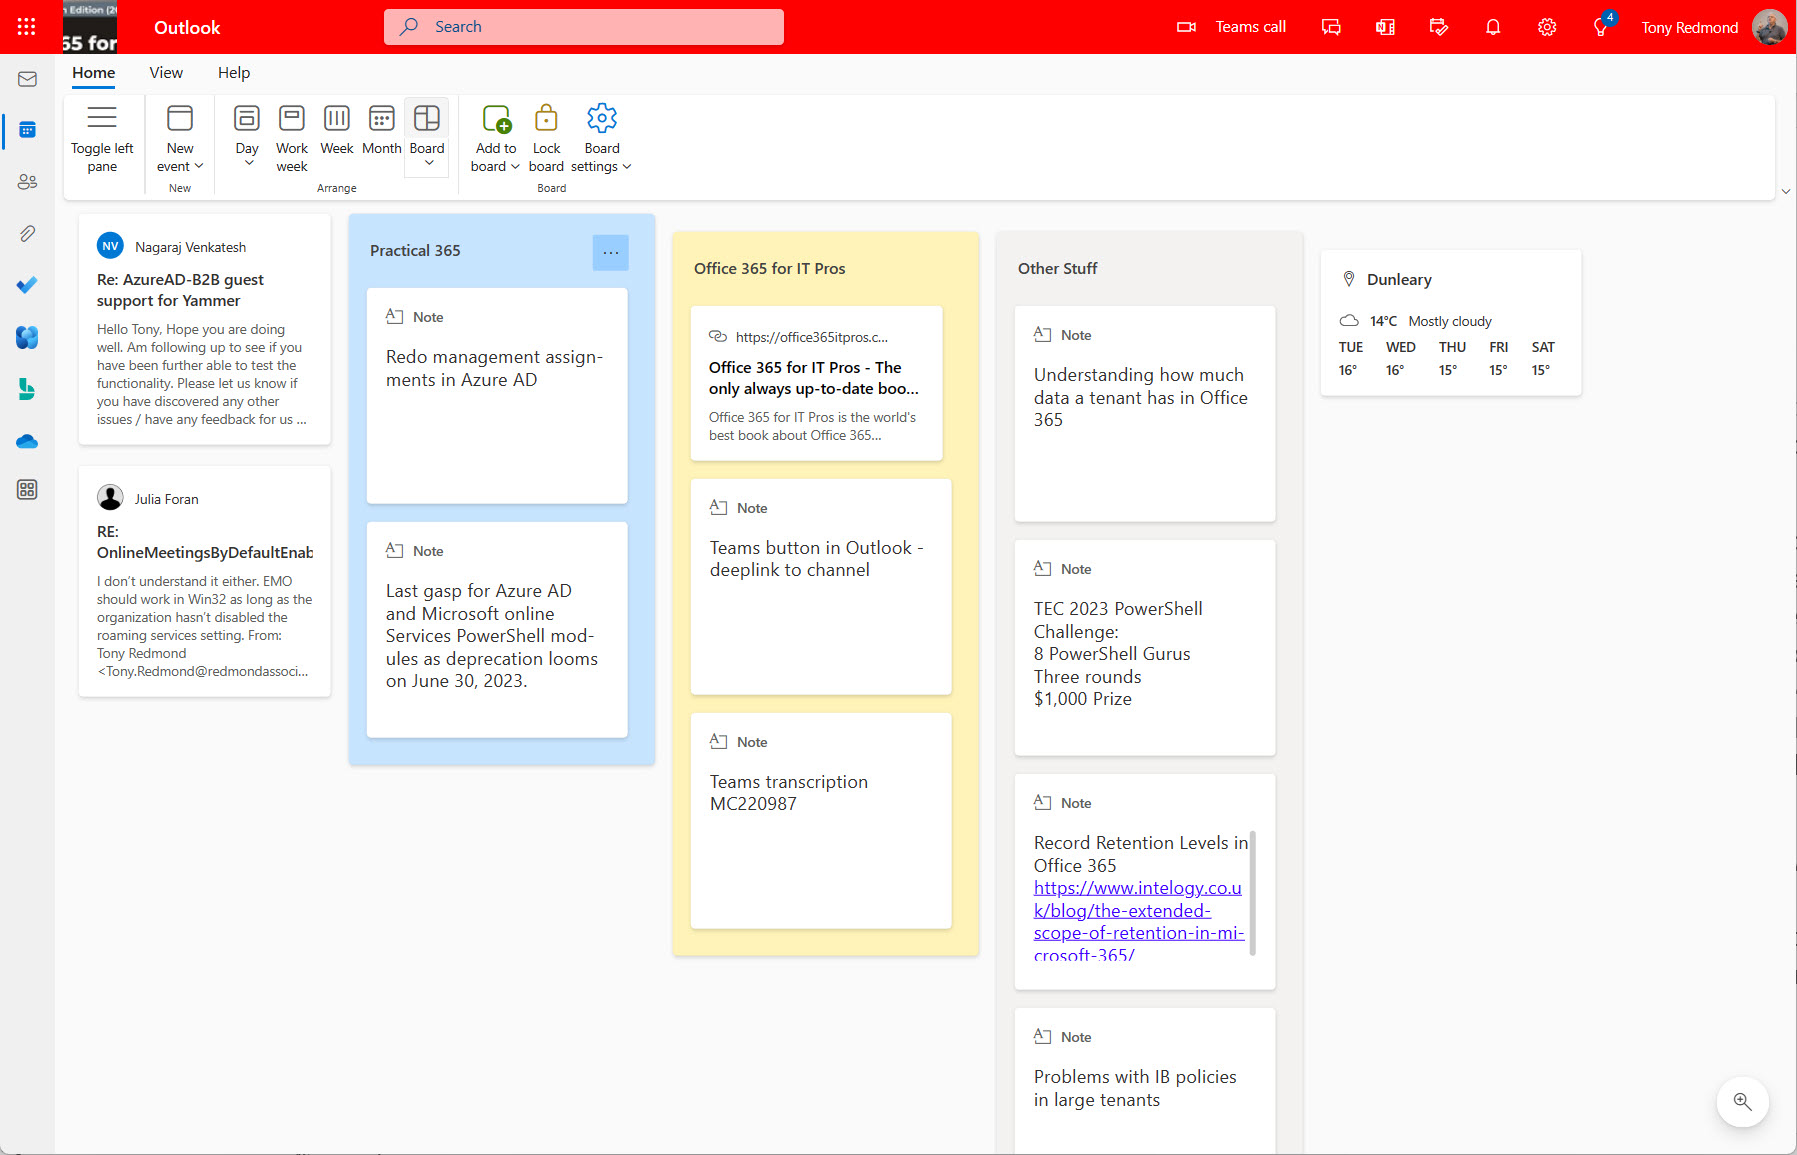Click the Outlook brand label
The image size is (1797, 1155).
(x=187, y=28)
